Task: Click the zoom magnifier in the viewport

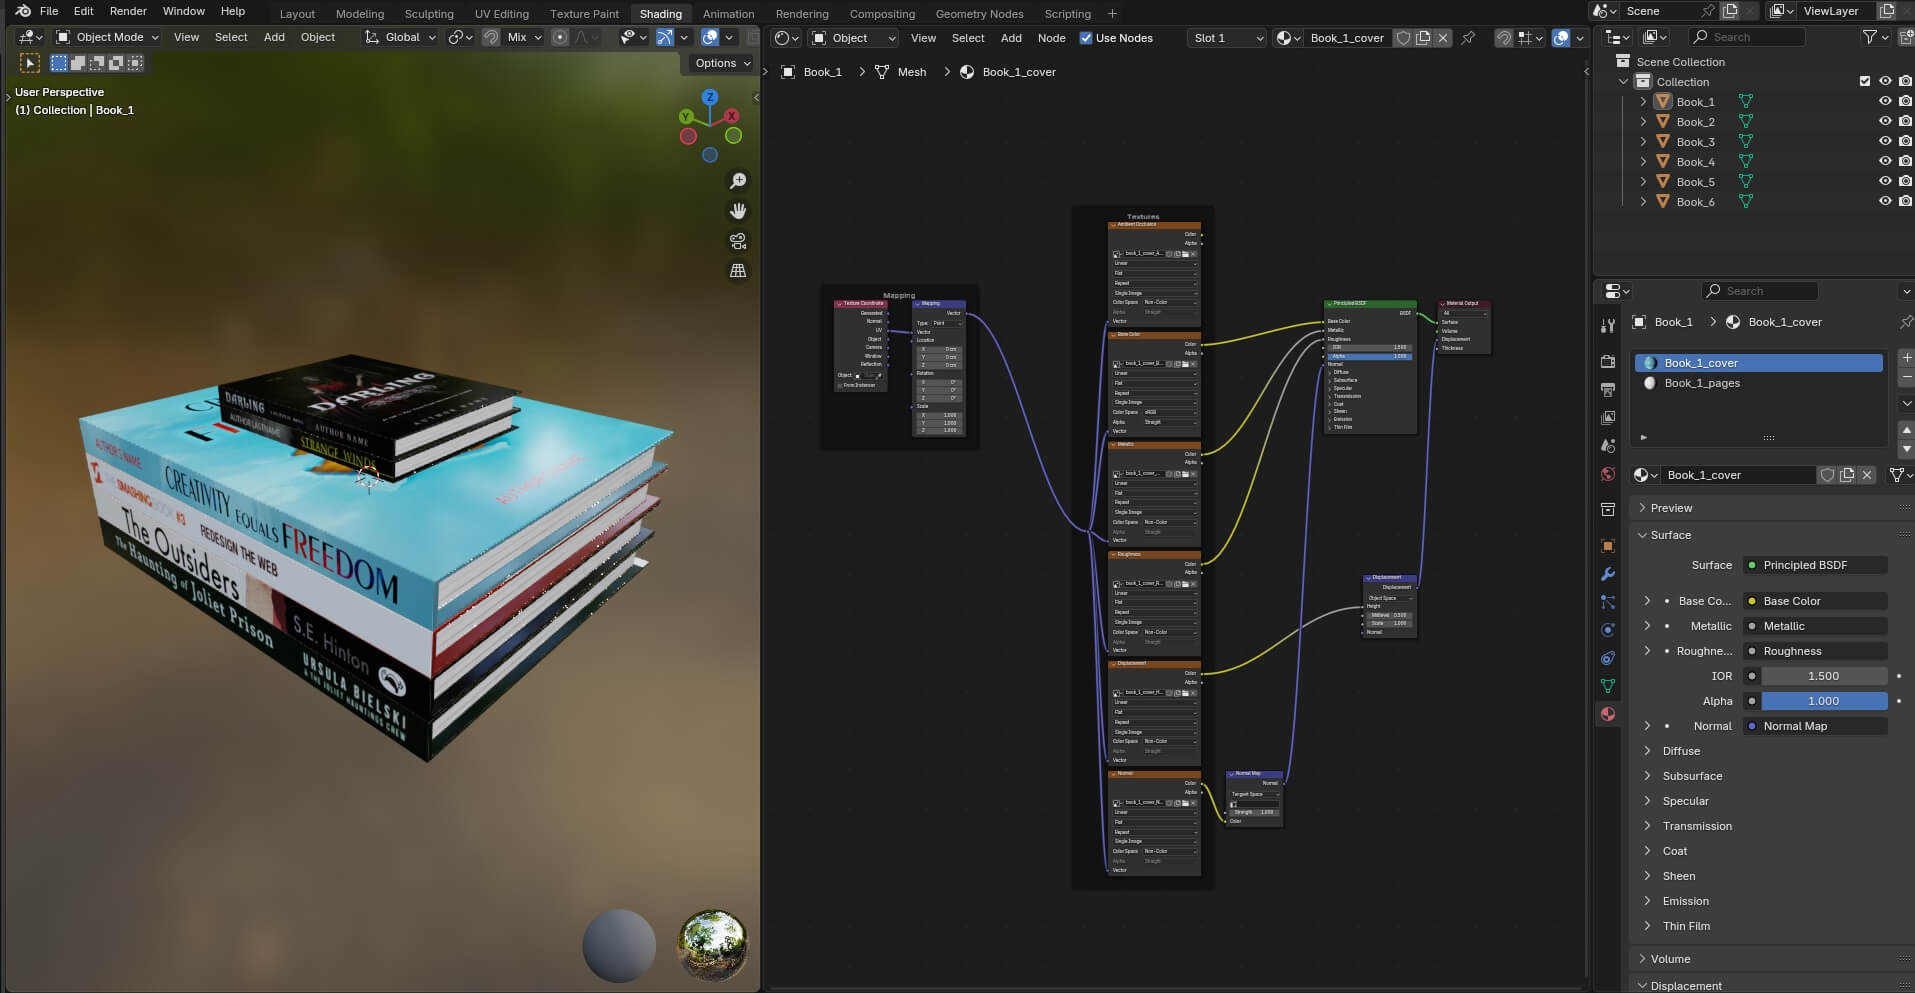Action: [738, 181]
